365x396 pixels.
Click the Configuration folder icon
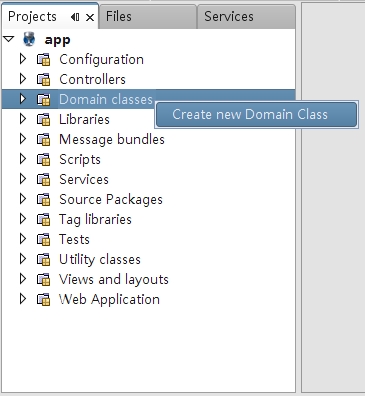point(43,60)
